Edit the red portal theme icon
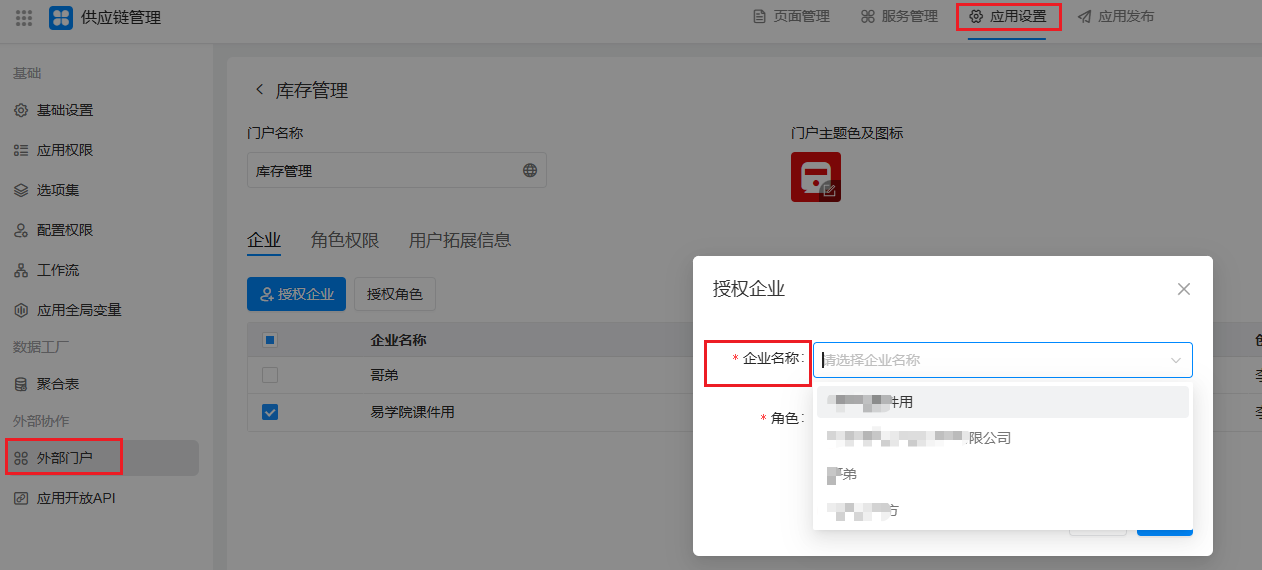1262x570 pixels. click(x=816, y=177)
